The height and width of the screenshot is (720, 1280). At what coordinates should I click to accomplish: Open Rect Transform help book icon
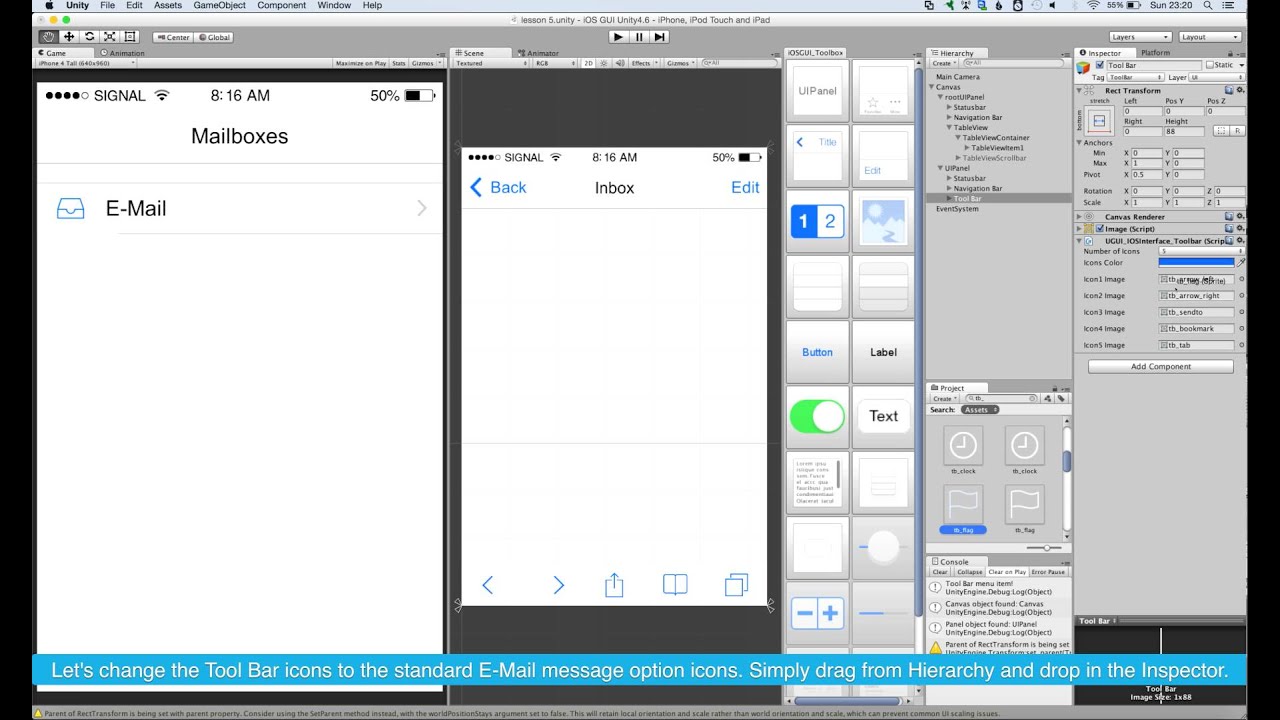(1229, 90)
